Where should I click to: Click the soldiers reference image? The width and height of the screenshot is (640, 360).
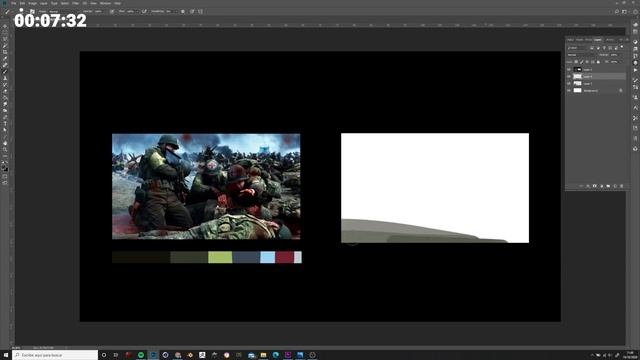pos(206,186)
